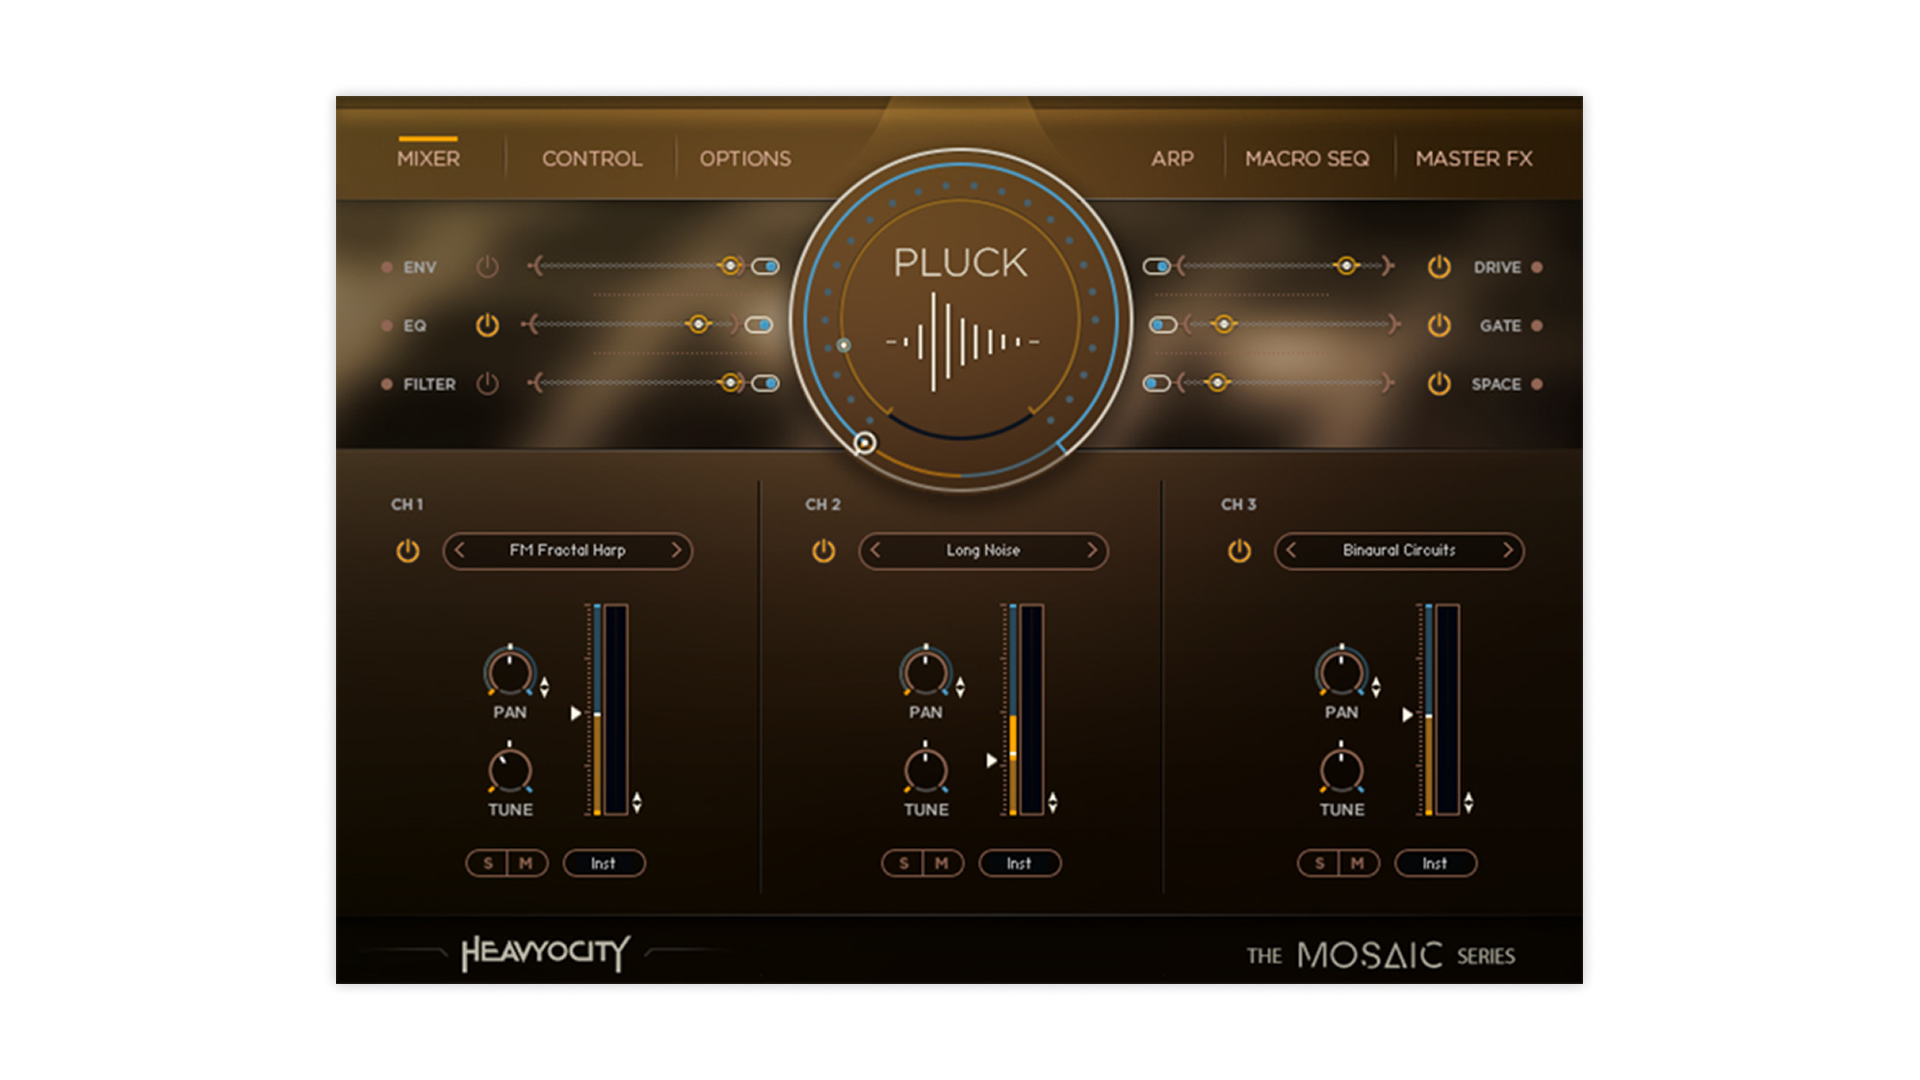Previous sound arrow before Long Noise
This screenshot has width=1920, height=1080.
click(x=876, y=550)
